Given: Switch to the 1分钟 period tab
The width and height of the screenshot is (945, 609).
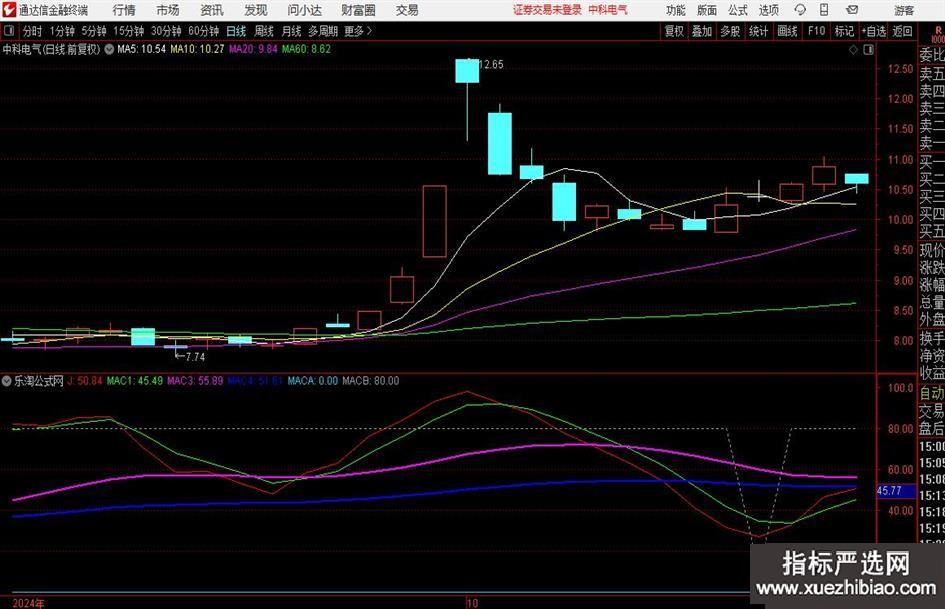Looking at the screenshot, I should 62,31.
